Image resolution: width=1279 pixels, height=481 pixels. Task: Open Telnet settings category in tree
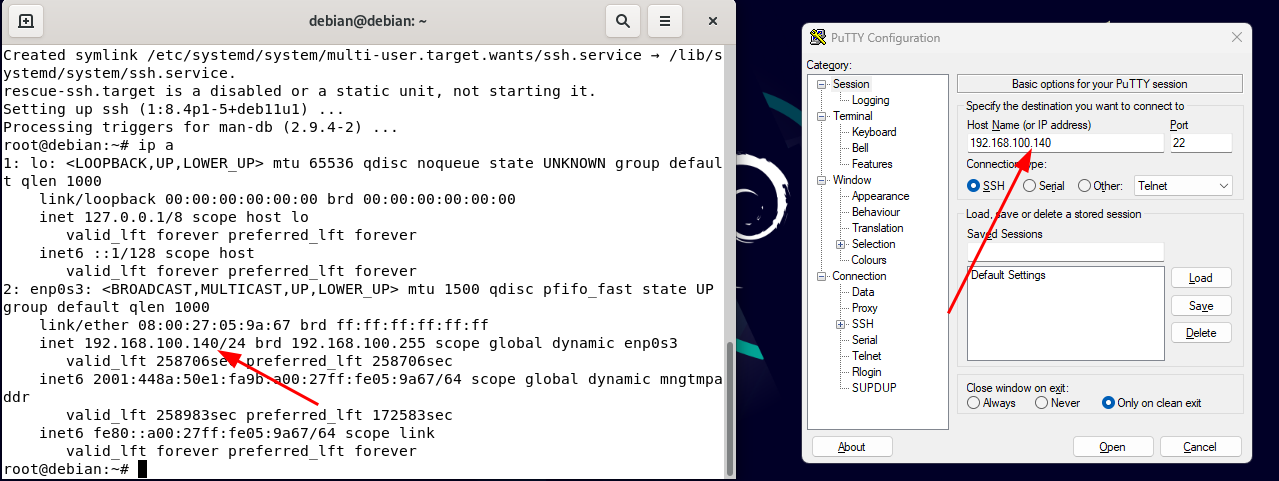tap(866, 356)
